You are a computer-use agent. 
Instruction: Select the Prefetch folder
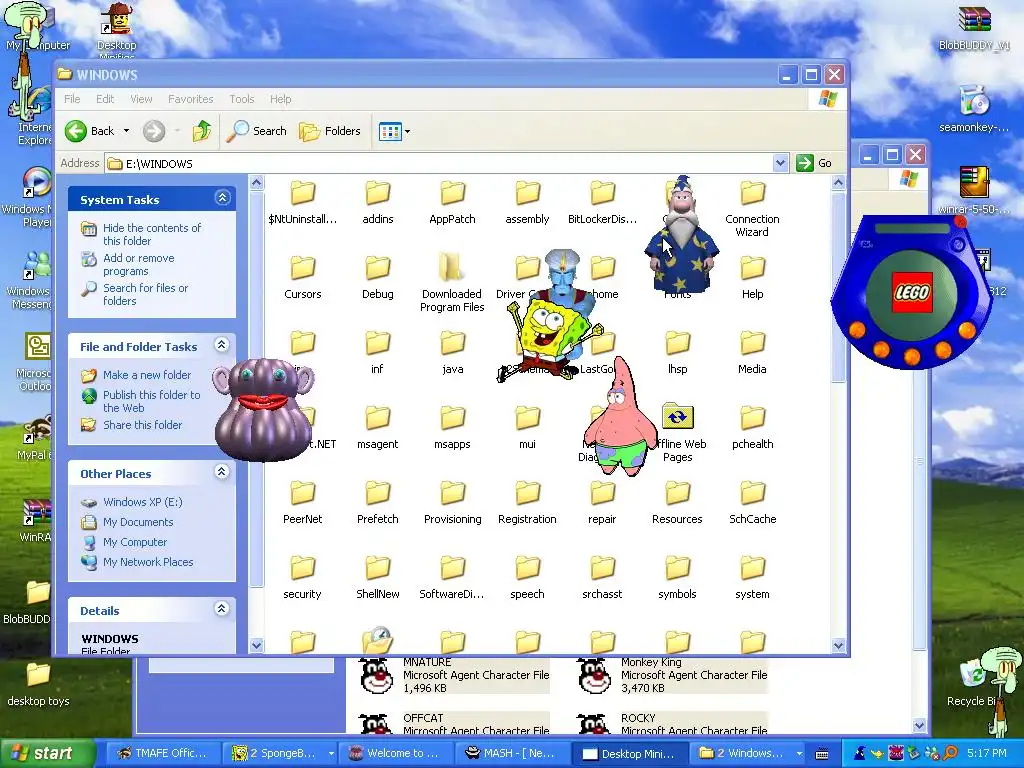point(377,504)
